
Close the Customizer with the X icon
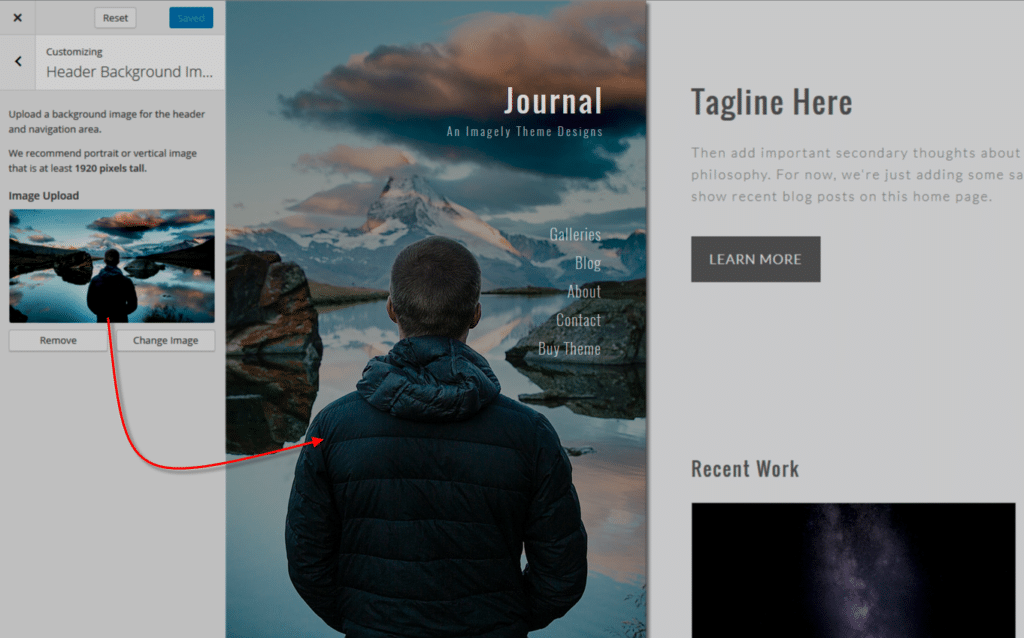(18, 18)
